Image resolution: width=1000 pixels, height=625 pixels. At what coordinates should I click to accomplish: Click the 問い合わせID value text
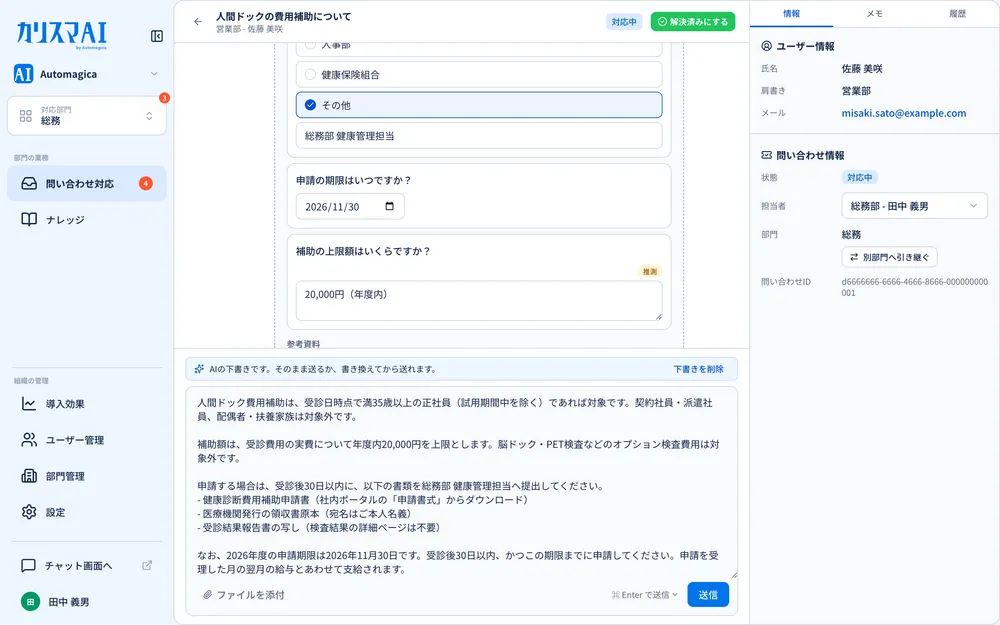coord(915,287)
